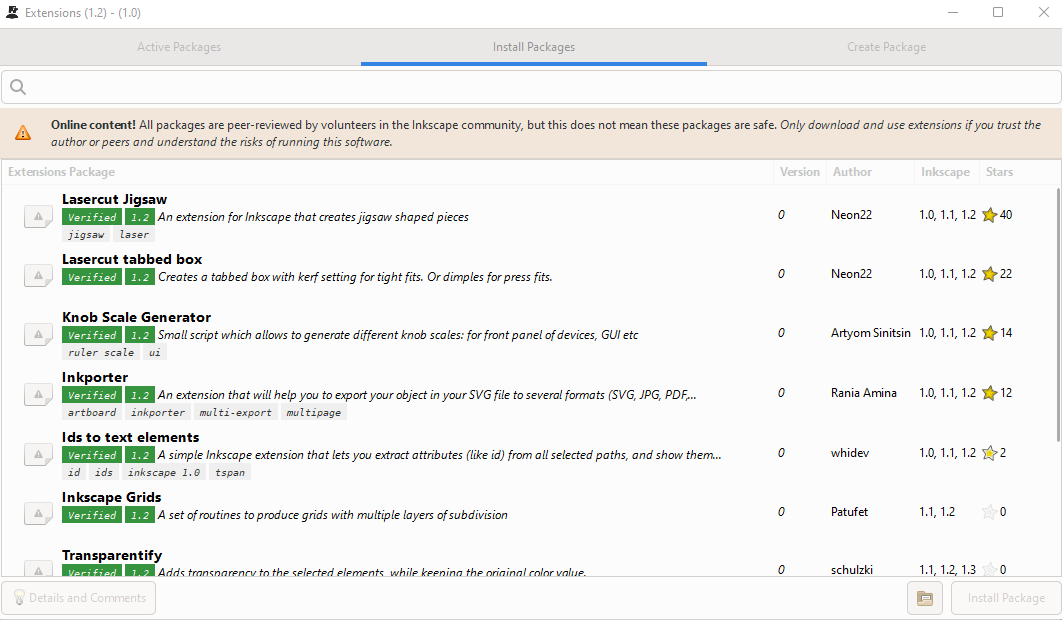Select the Inkporter title

pos(95,377)
